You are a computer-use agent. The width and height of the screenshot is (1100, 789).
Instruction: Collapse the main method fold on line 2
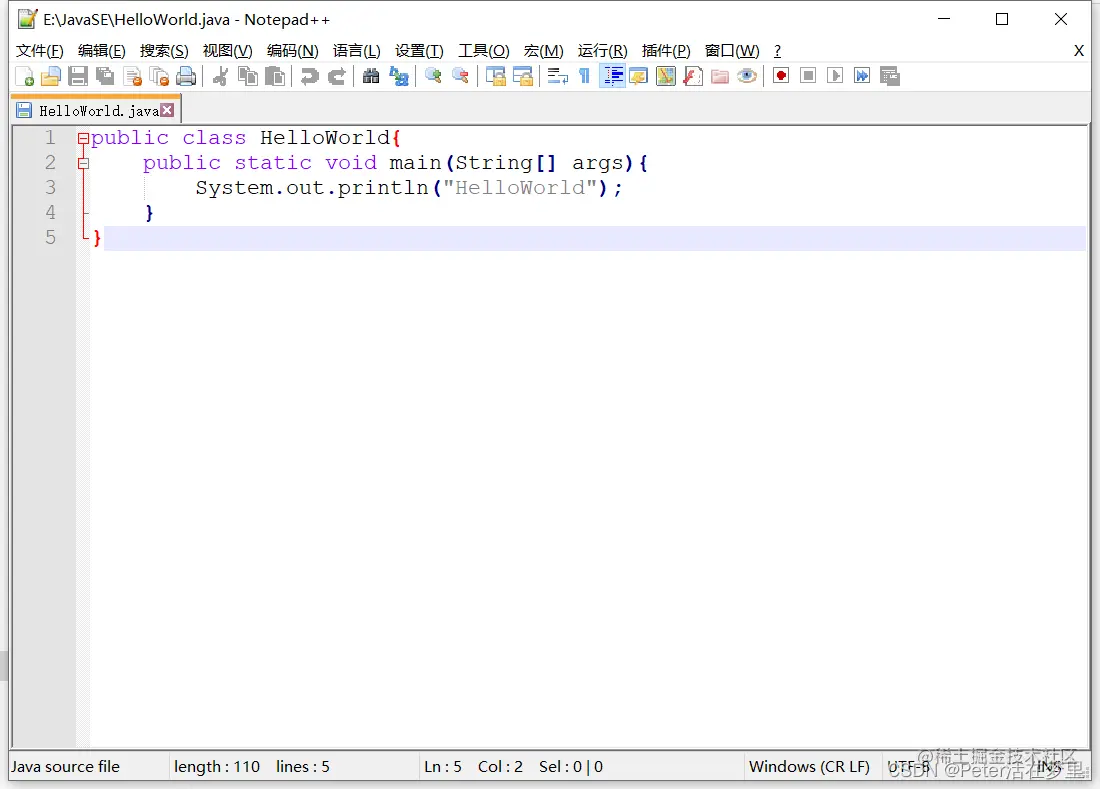[83, 163]
